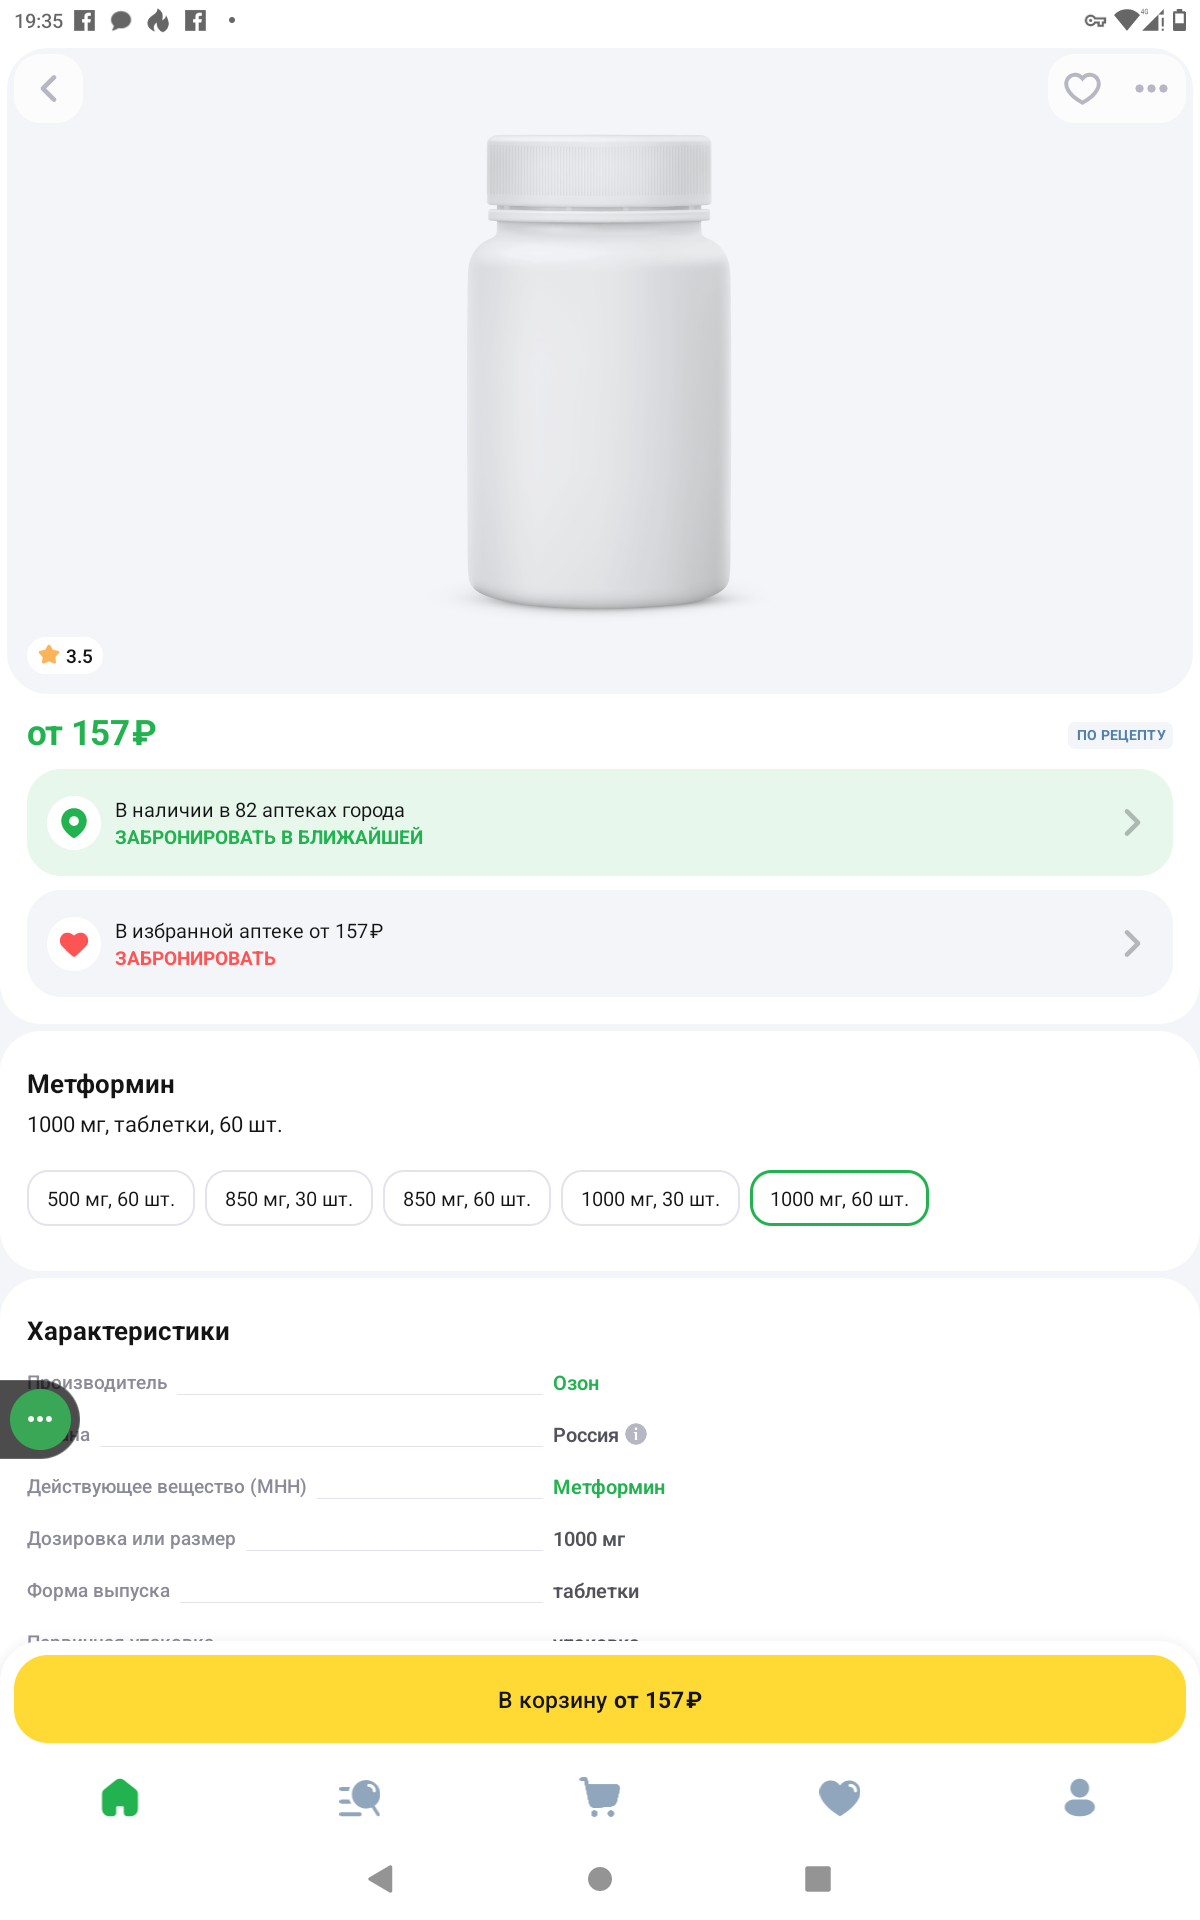Tap the green floating chat bubble
This screenshot has height=1920, width=1200.
tap(40, 1419)
